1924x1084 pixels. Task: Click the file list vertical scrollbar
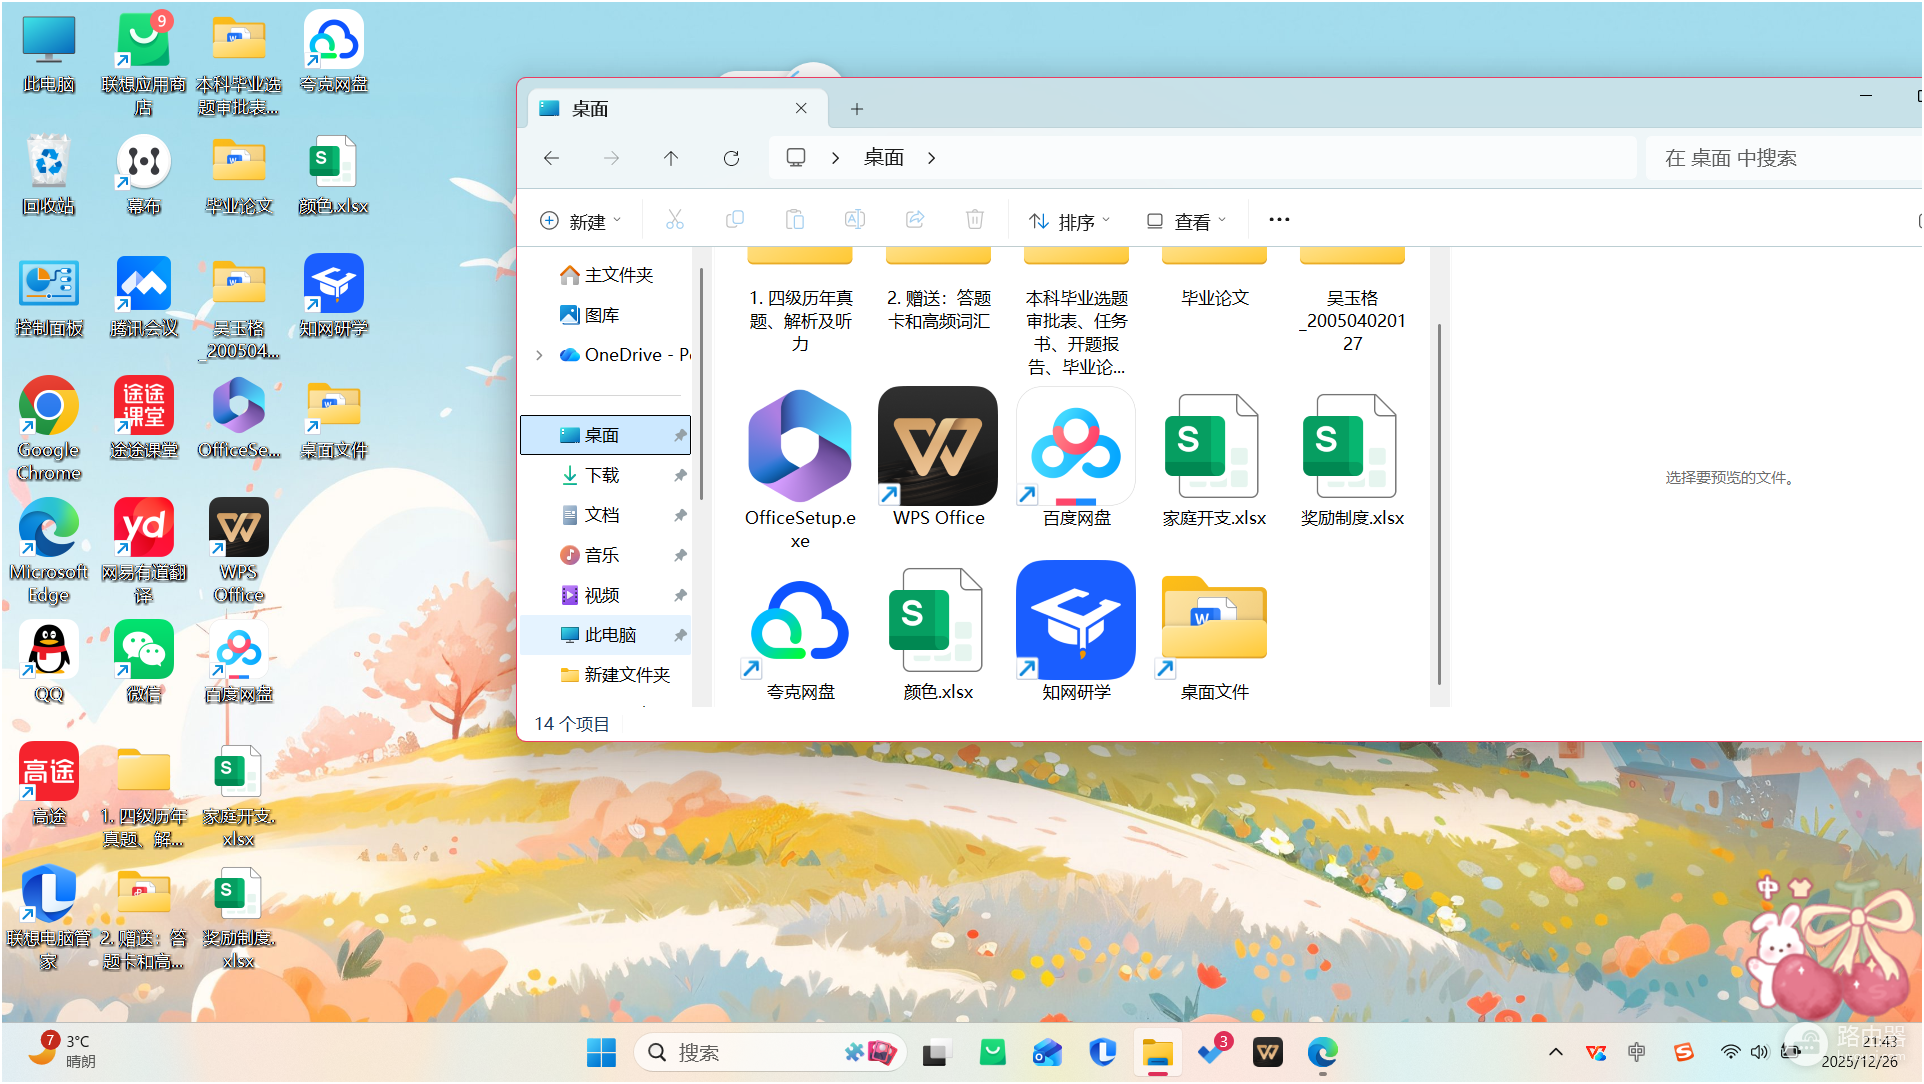[1440, 505]
